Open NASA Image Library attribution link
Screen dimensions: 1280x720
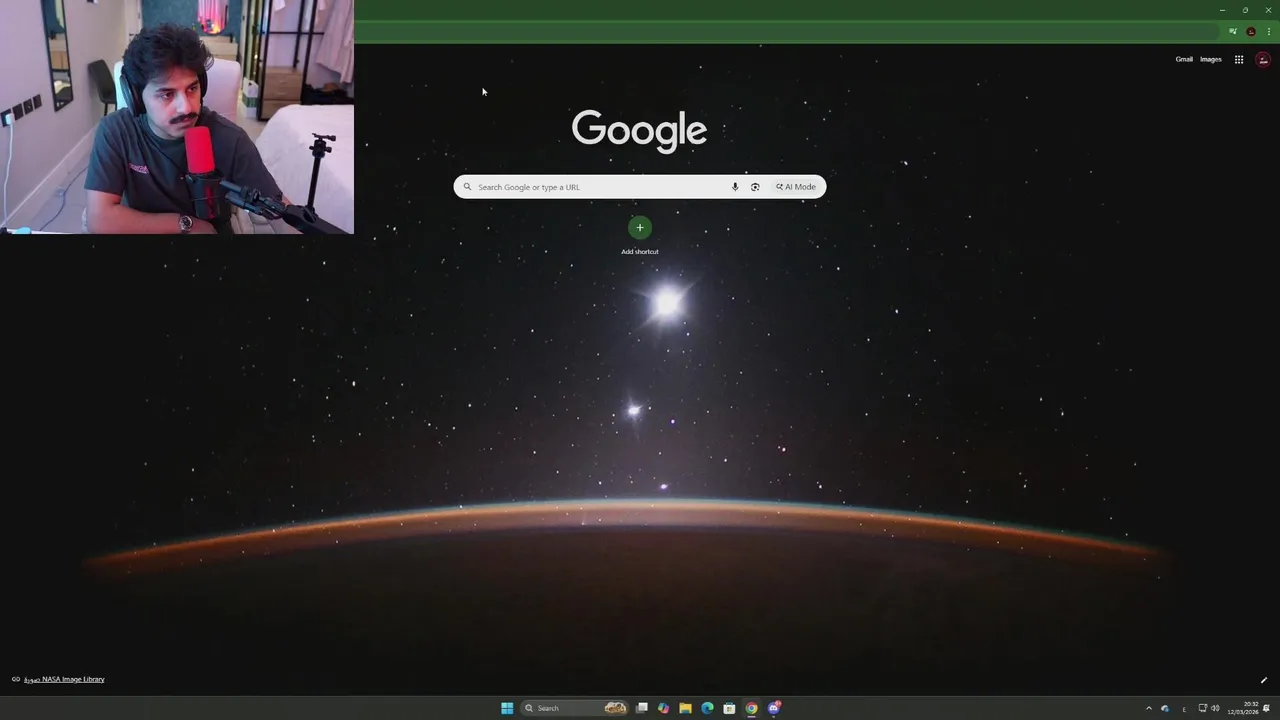[64, 679]
